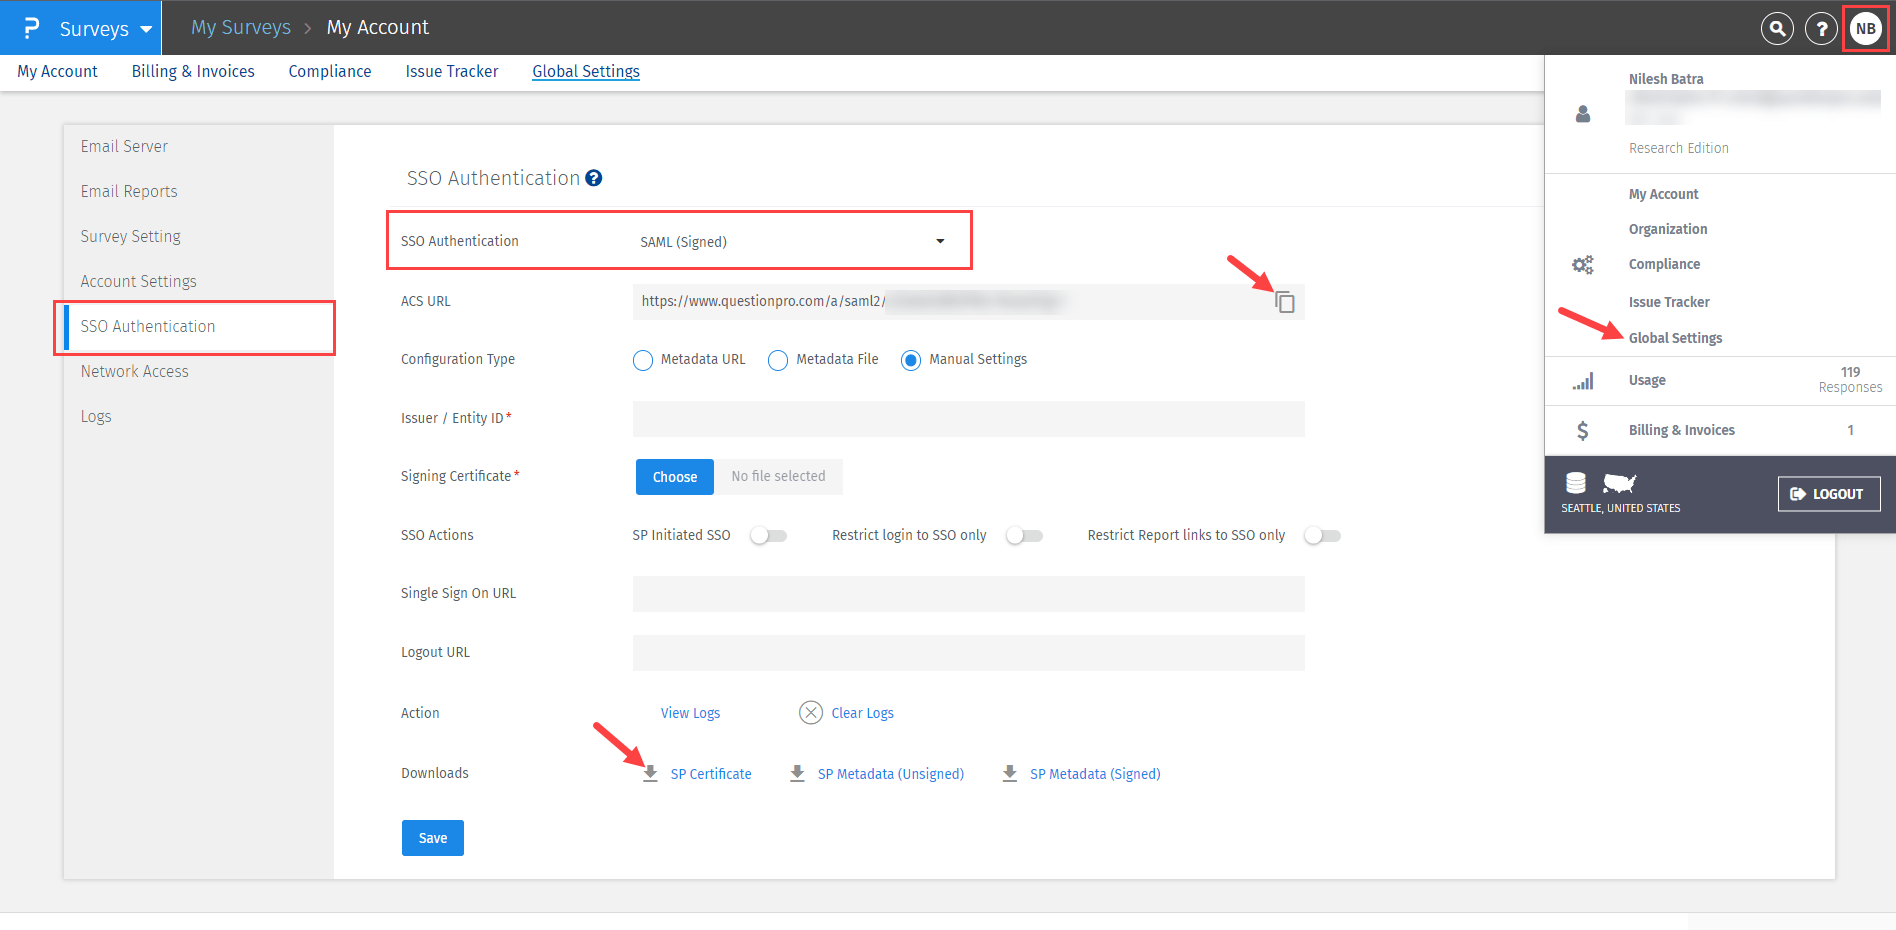Image resolution: width=1896 pixels, height=930 pixels.
Task: Click the Clear Logs link
Action: click(863, 713)
